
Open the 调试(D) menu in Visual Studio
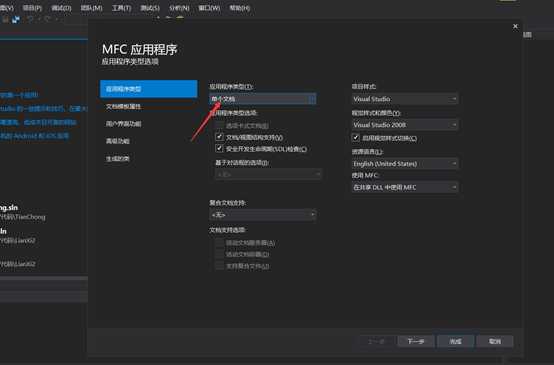click(61, 8)
